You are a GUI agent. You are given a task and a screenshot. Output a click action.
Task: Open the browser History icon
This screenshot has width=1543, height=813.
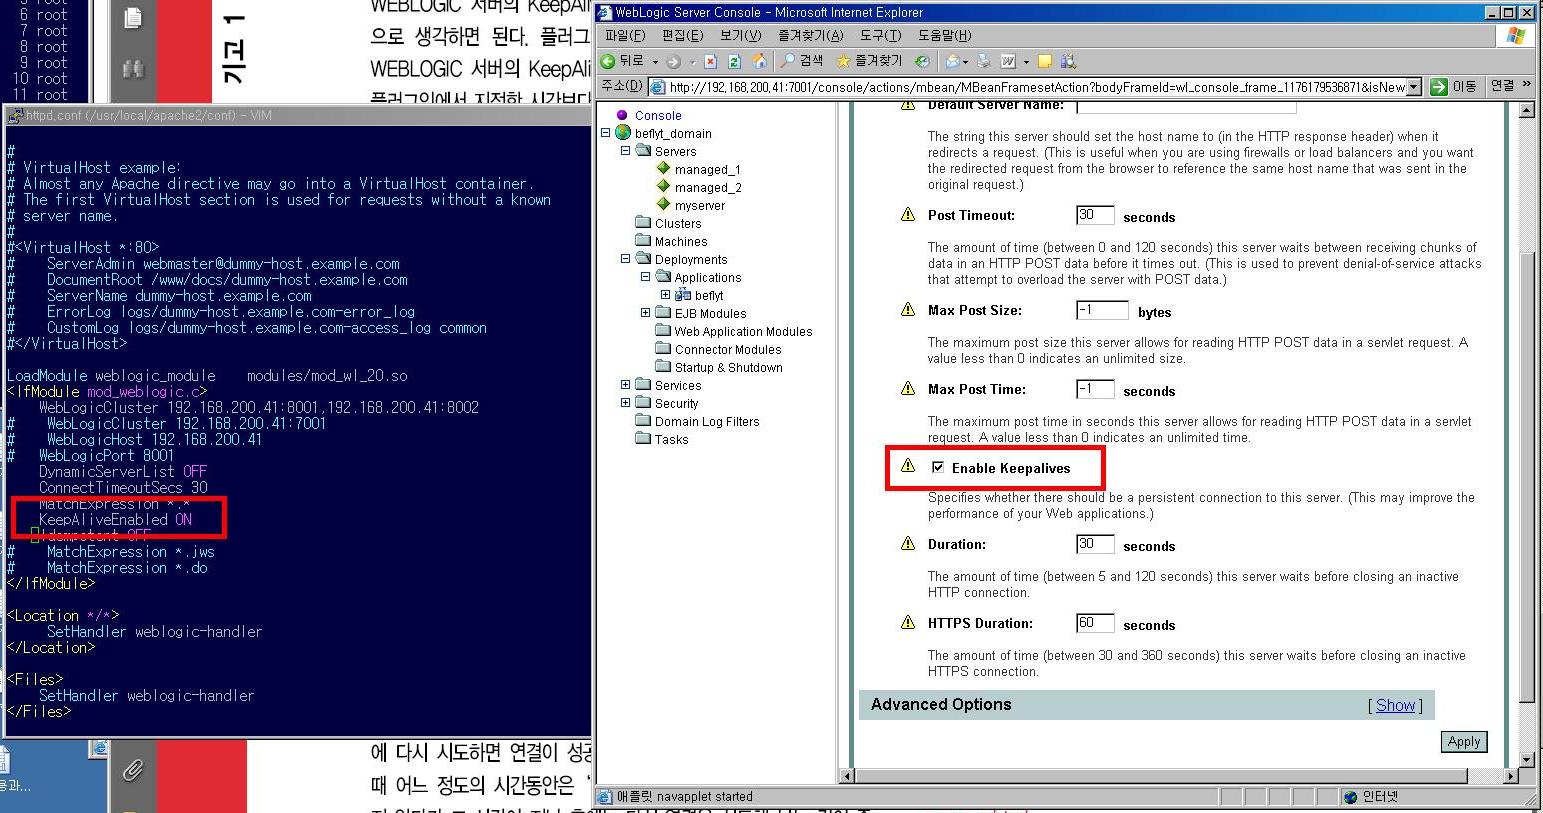[x=921, y=61]
